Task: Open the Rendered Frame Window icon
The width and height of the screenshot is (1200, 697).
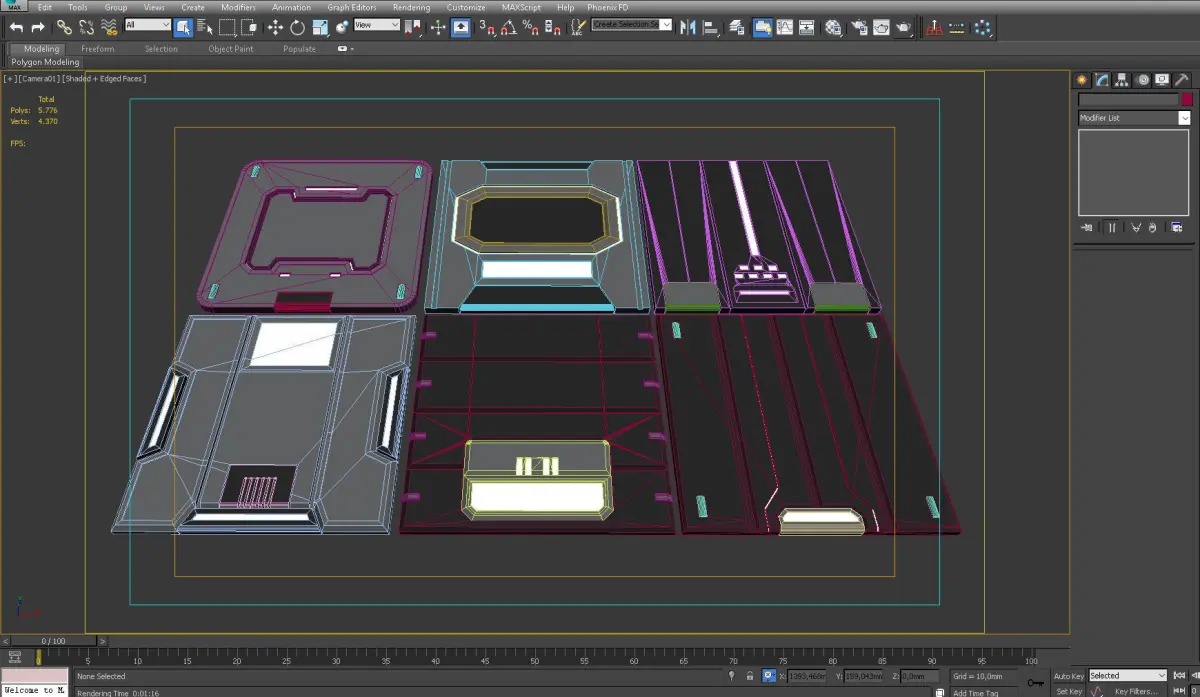Action: [x=881, y=27]
